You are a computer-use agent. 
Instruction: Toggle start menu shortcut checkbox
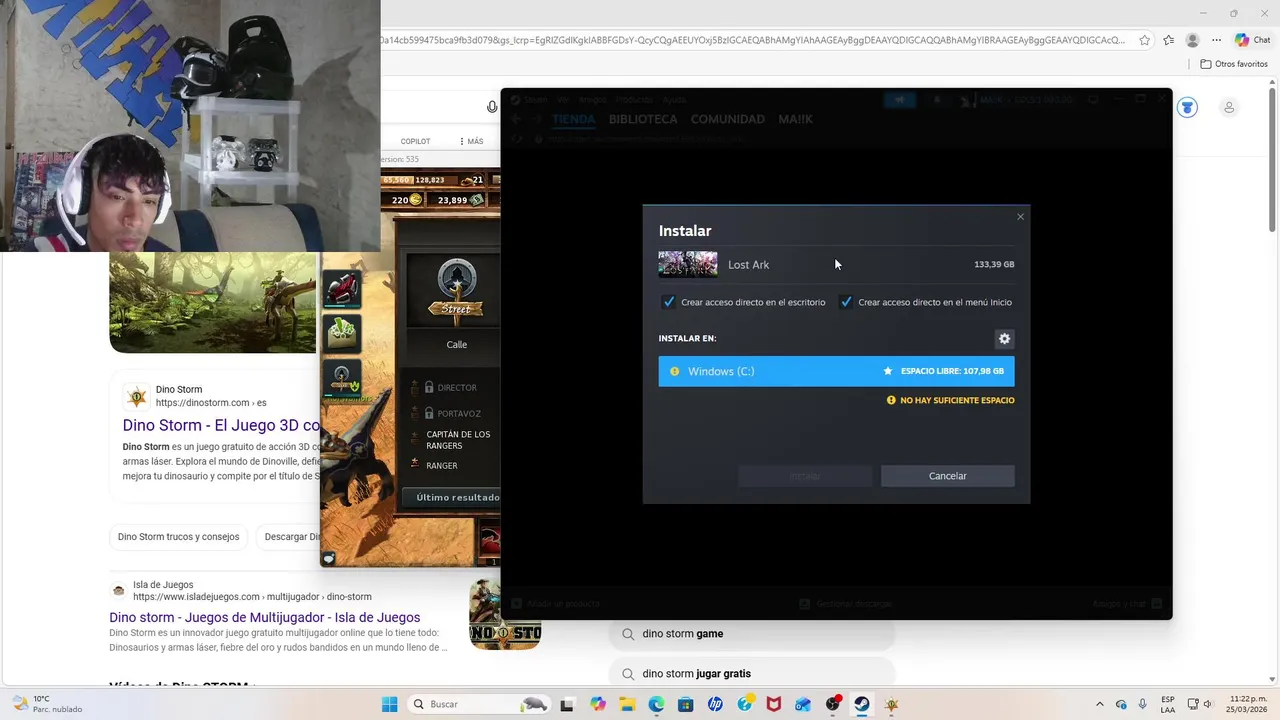846,302
